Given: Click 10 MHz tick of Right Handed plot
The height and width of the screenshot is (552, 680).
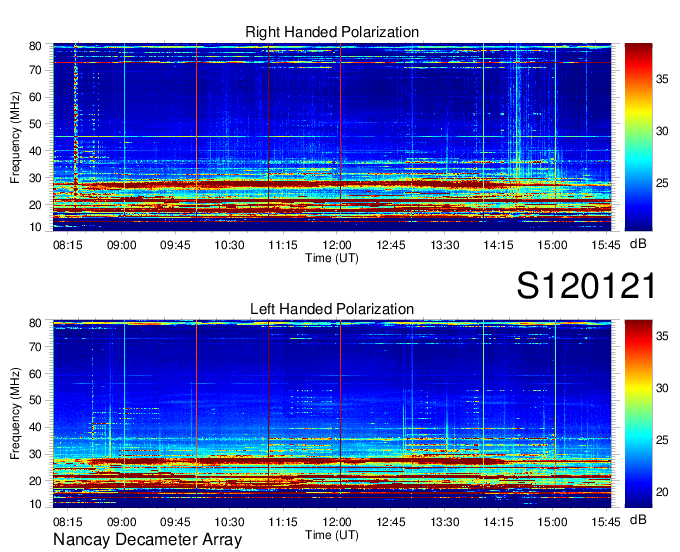Looking at the screenshot, I should (35, 227).
